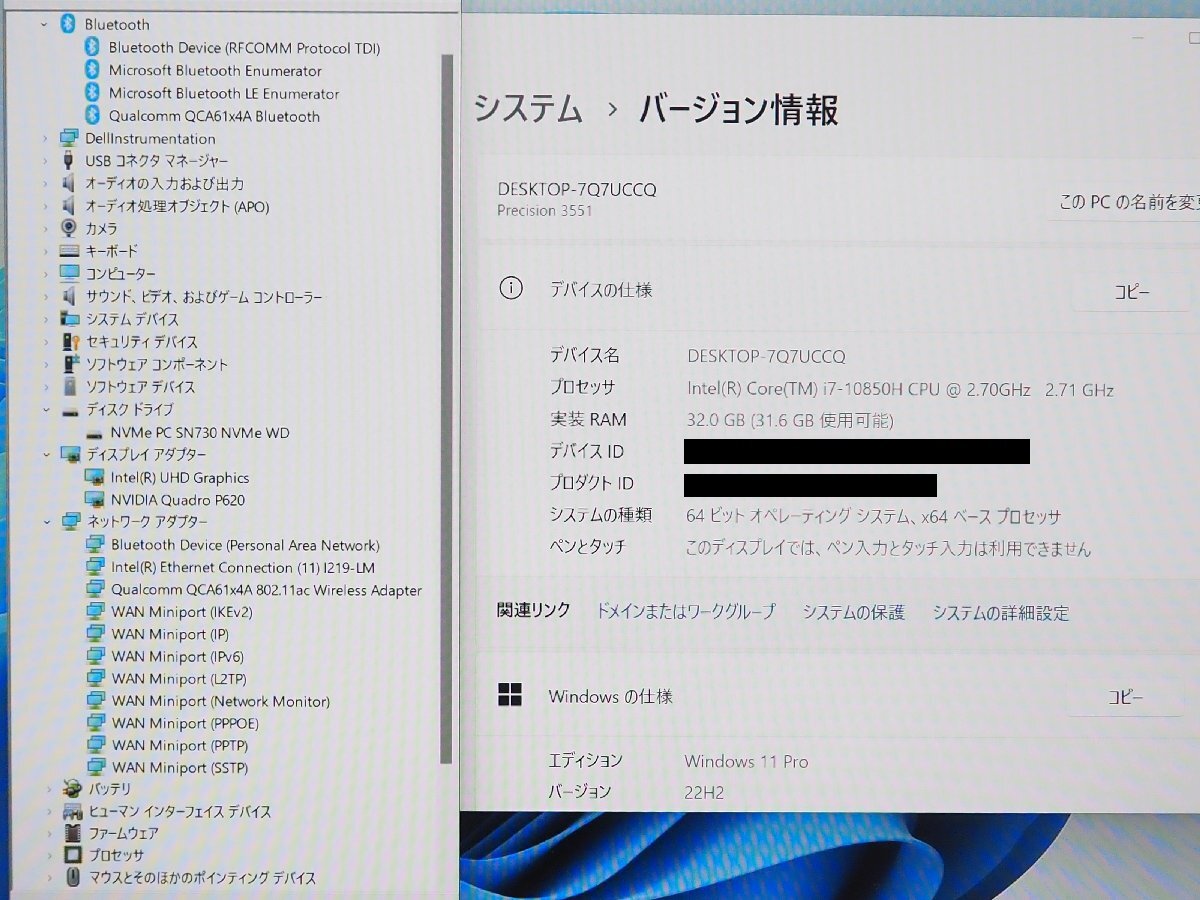Viewport: 1200px width, 900px height.
Task: Click the processor value i7-10850H text
Action: coord(900,389)
